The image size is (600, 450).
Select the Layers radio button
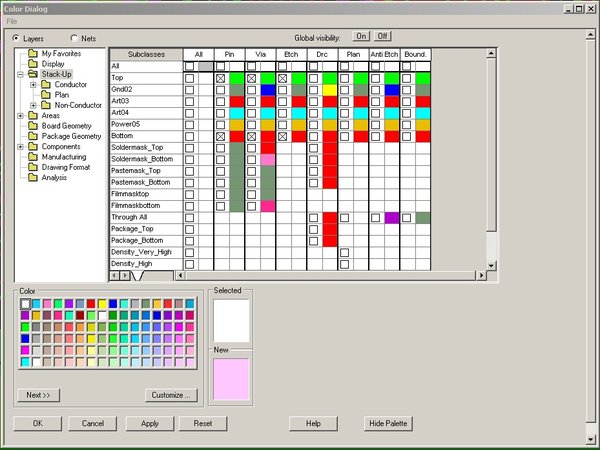tap(16, 38)
